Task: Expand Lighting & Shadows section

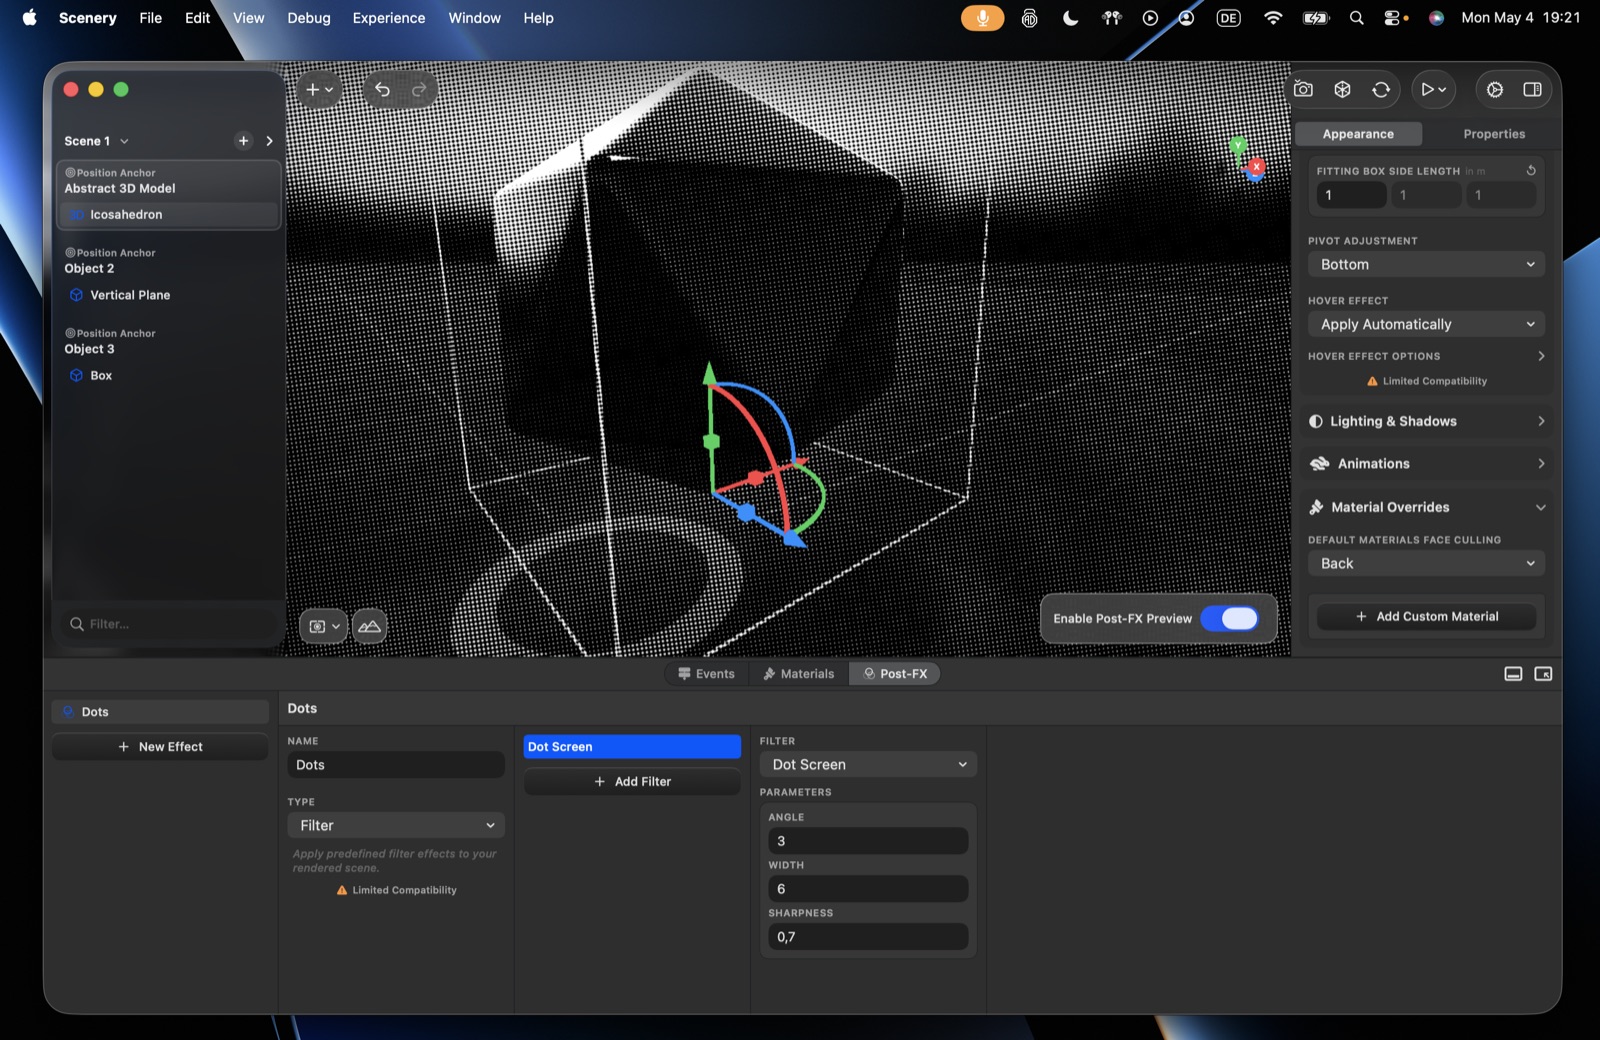Action: pyautogui.click(x=1426, y=422)
